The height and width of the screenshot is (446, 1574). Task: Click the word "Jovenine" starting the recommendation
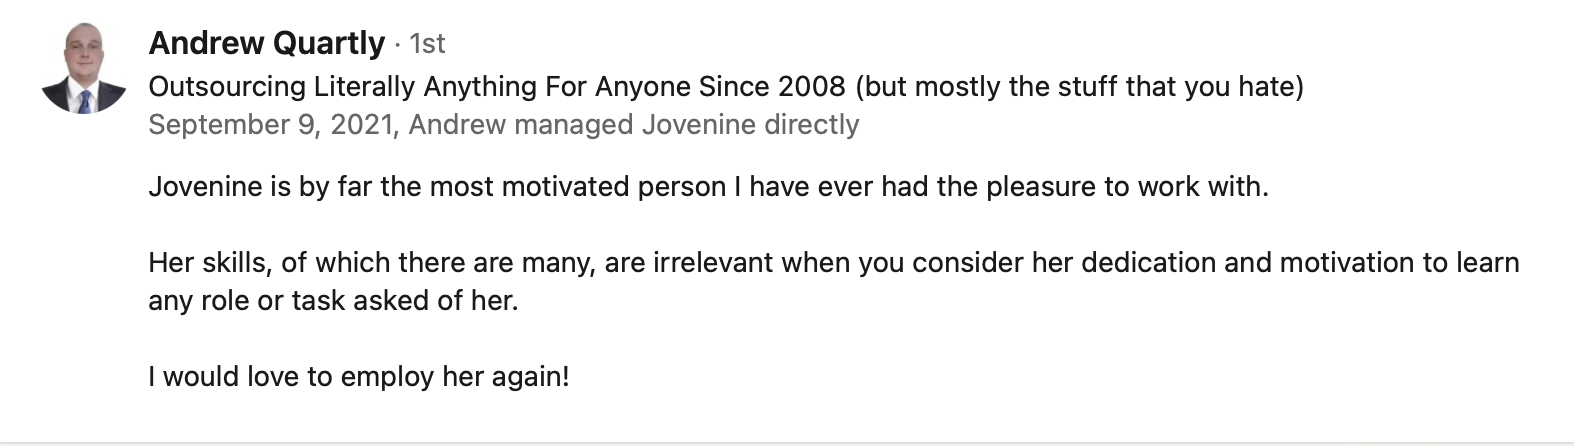[x=205, y=187]
